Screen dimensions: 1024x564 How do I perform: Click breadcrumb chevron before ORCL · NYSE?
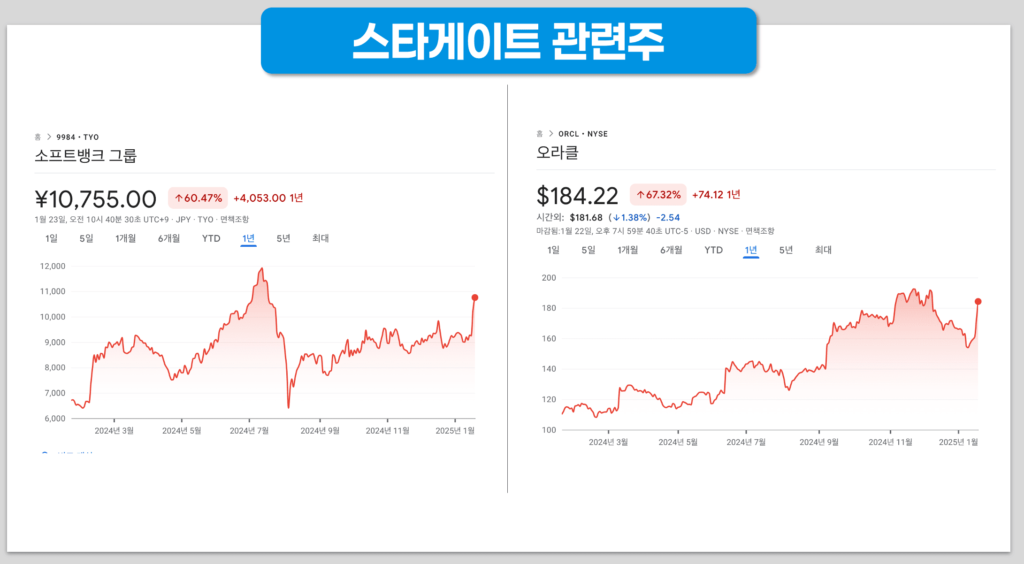coord(551,134)
